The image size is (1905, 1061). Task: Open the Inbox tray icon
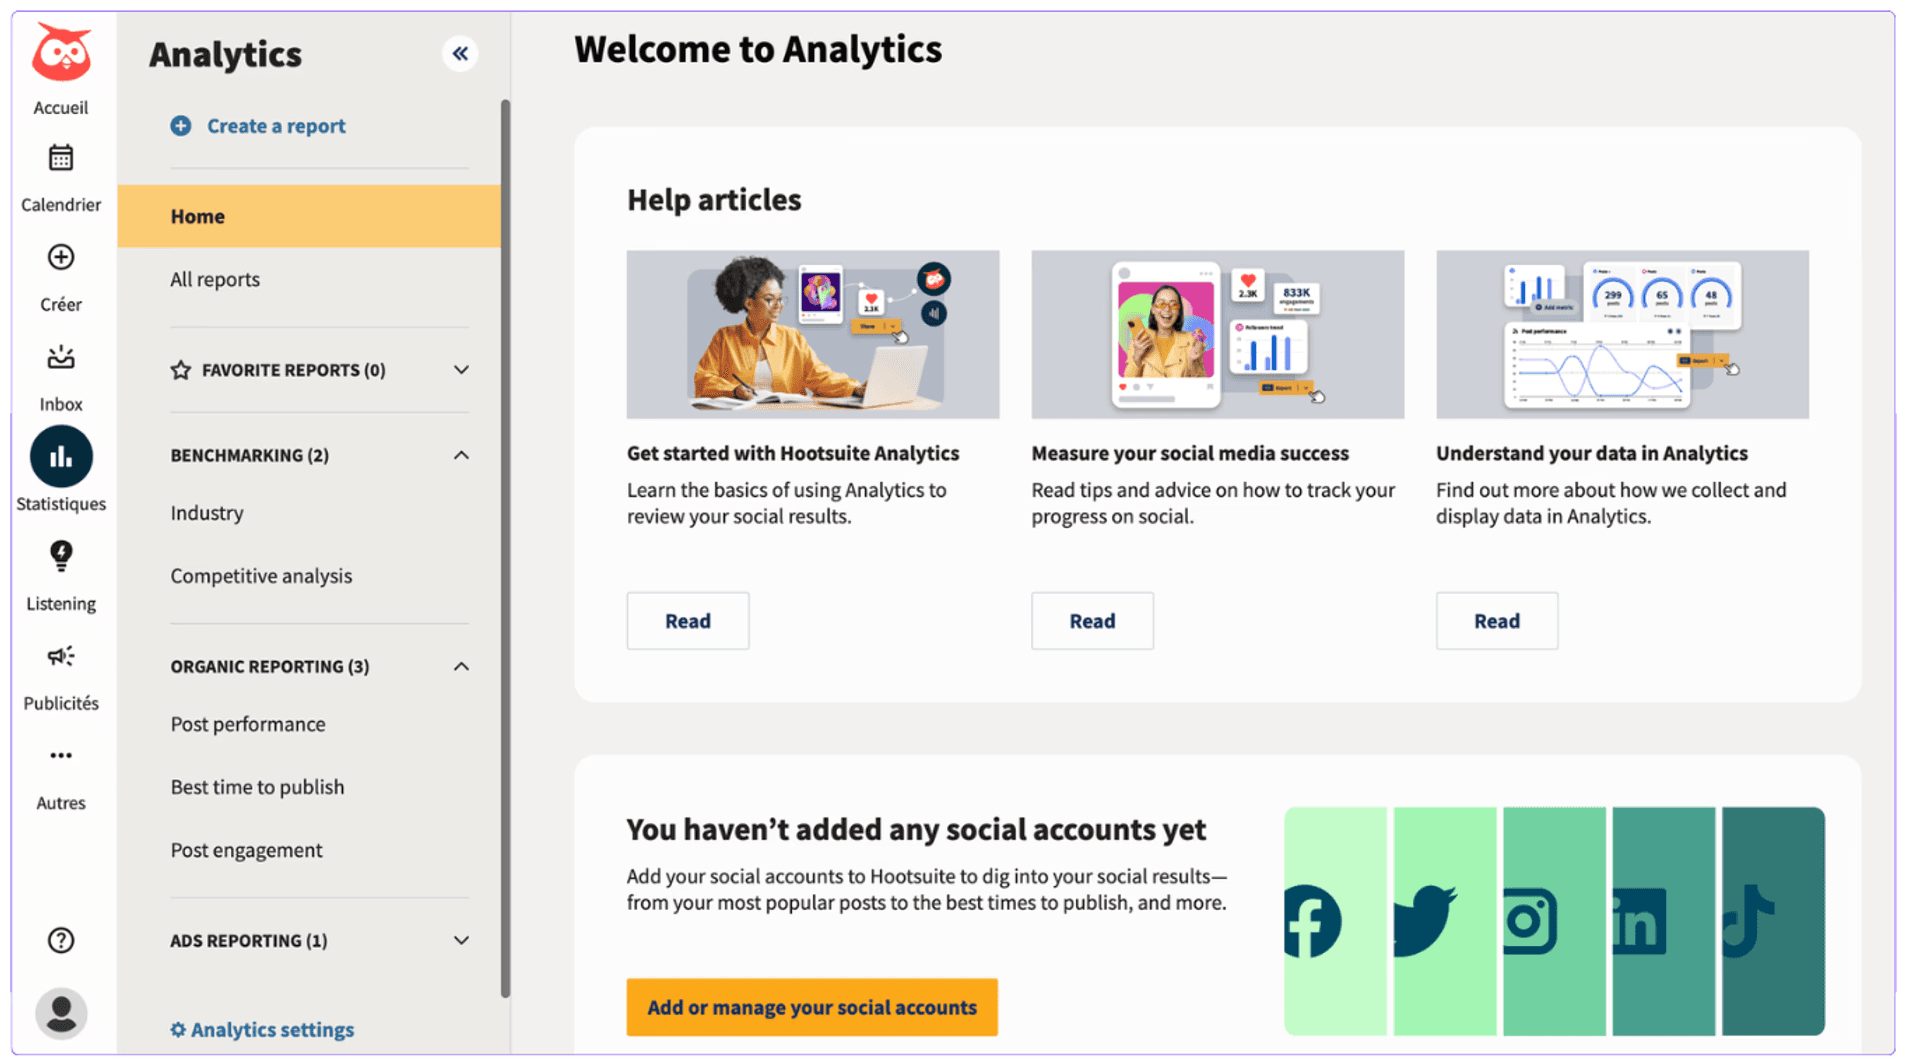[61, 357]
